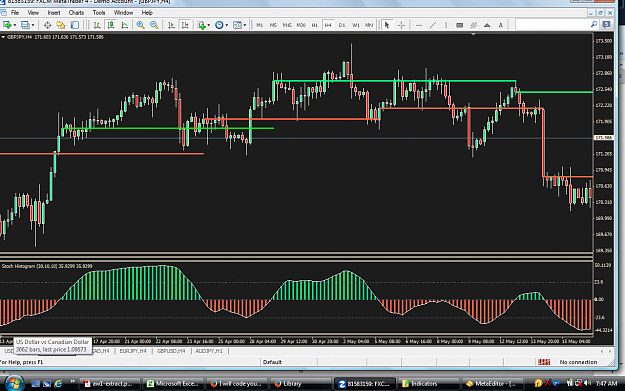
Task: Select the Crosshair tool
Action: 401,25
